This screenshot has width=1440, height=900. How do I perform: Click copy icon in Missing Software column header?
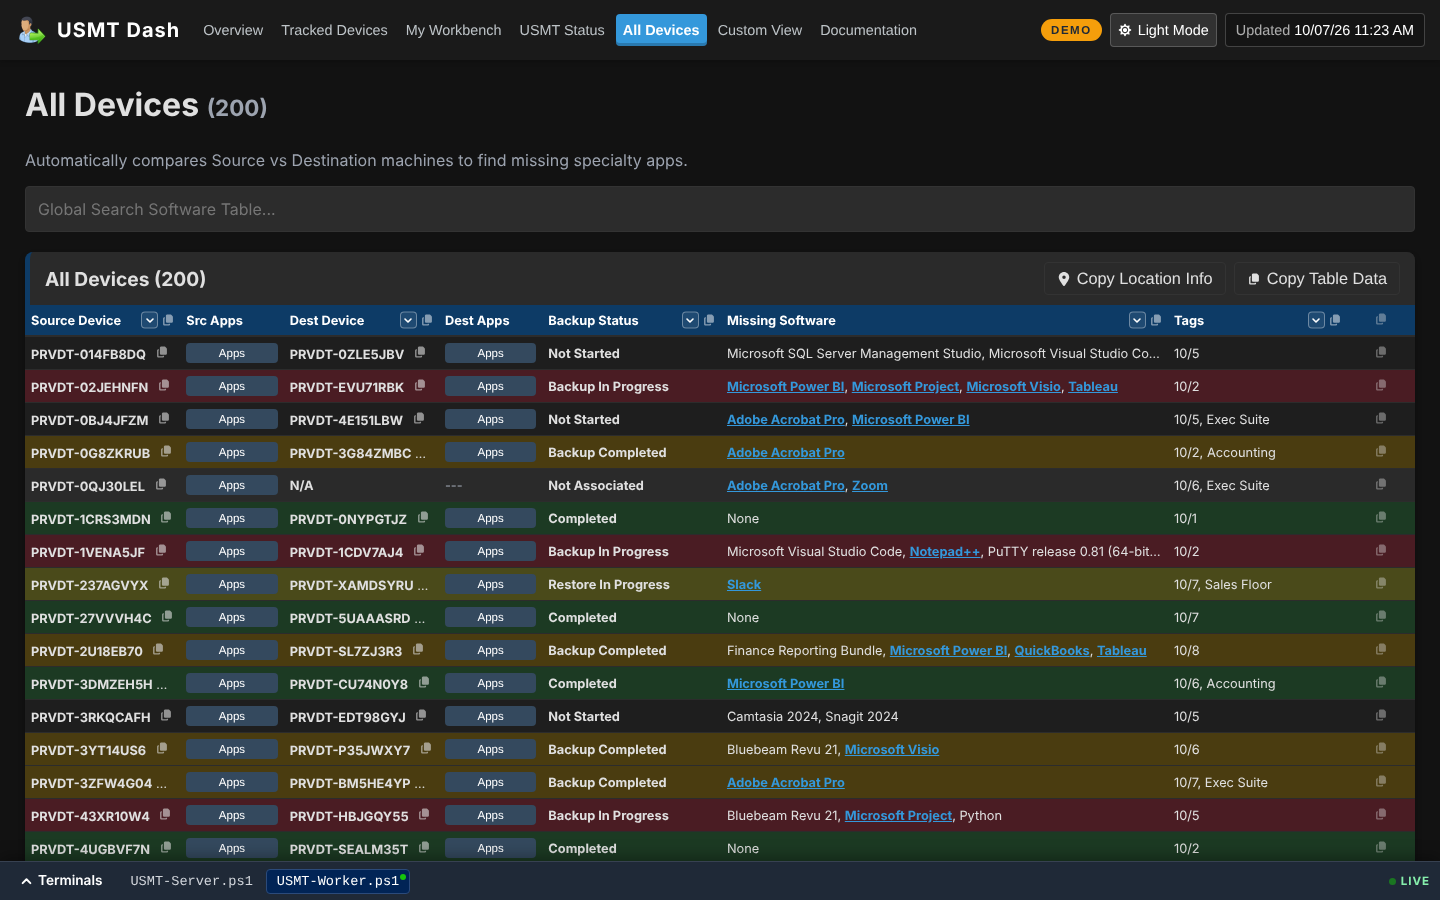pyautogui.click(x=1156, y=320)
